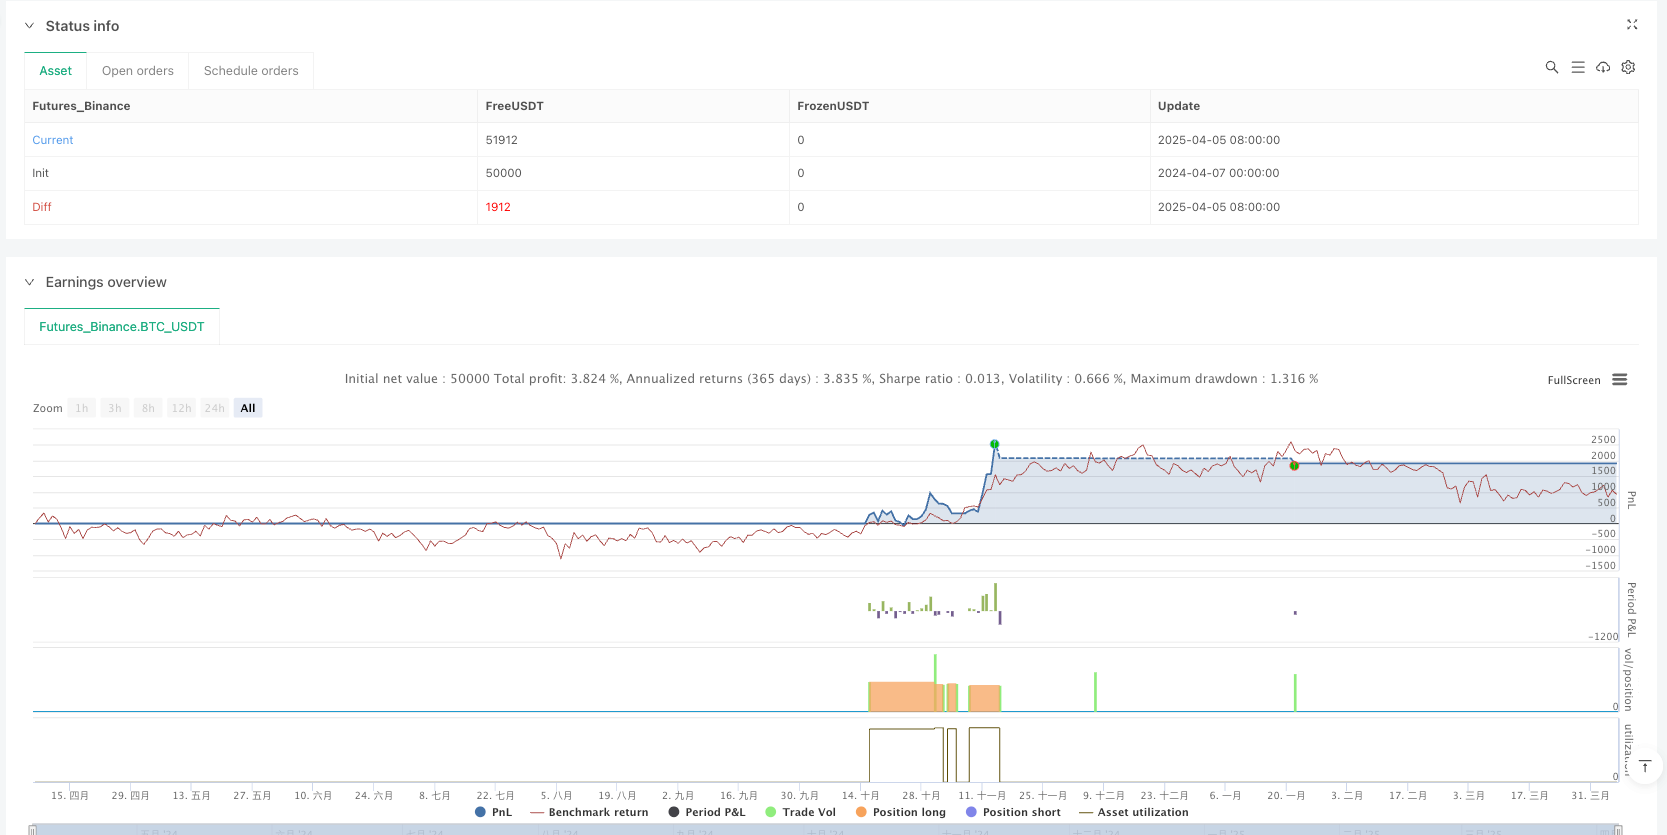
Task: Click the FullScreen button
Action: coord(1573,380)
